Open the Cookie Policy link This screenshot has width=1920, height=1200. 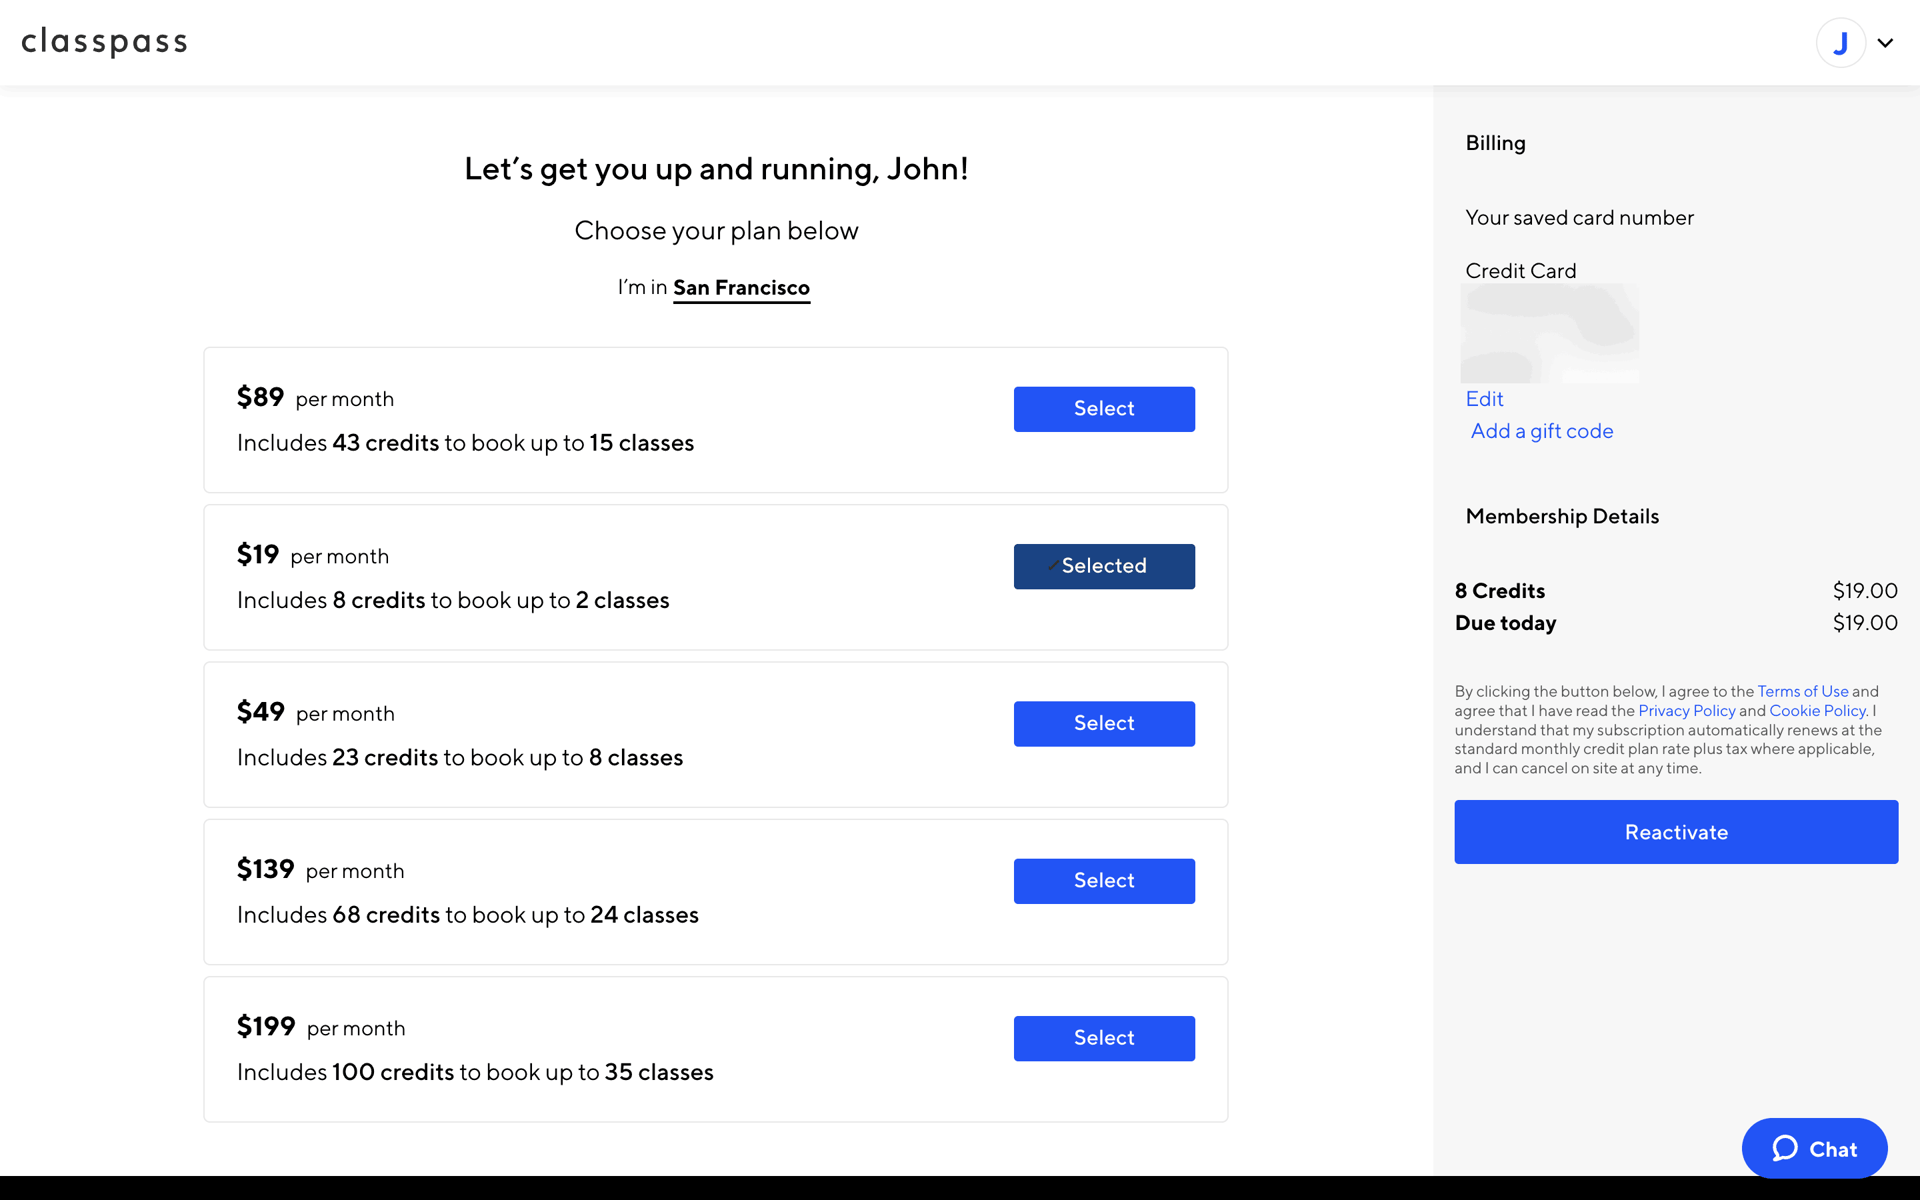[1817, 711]
